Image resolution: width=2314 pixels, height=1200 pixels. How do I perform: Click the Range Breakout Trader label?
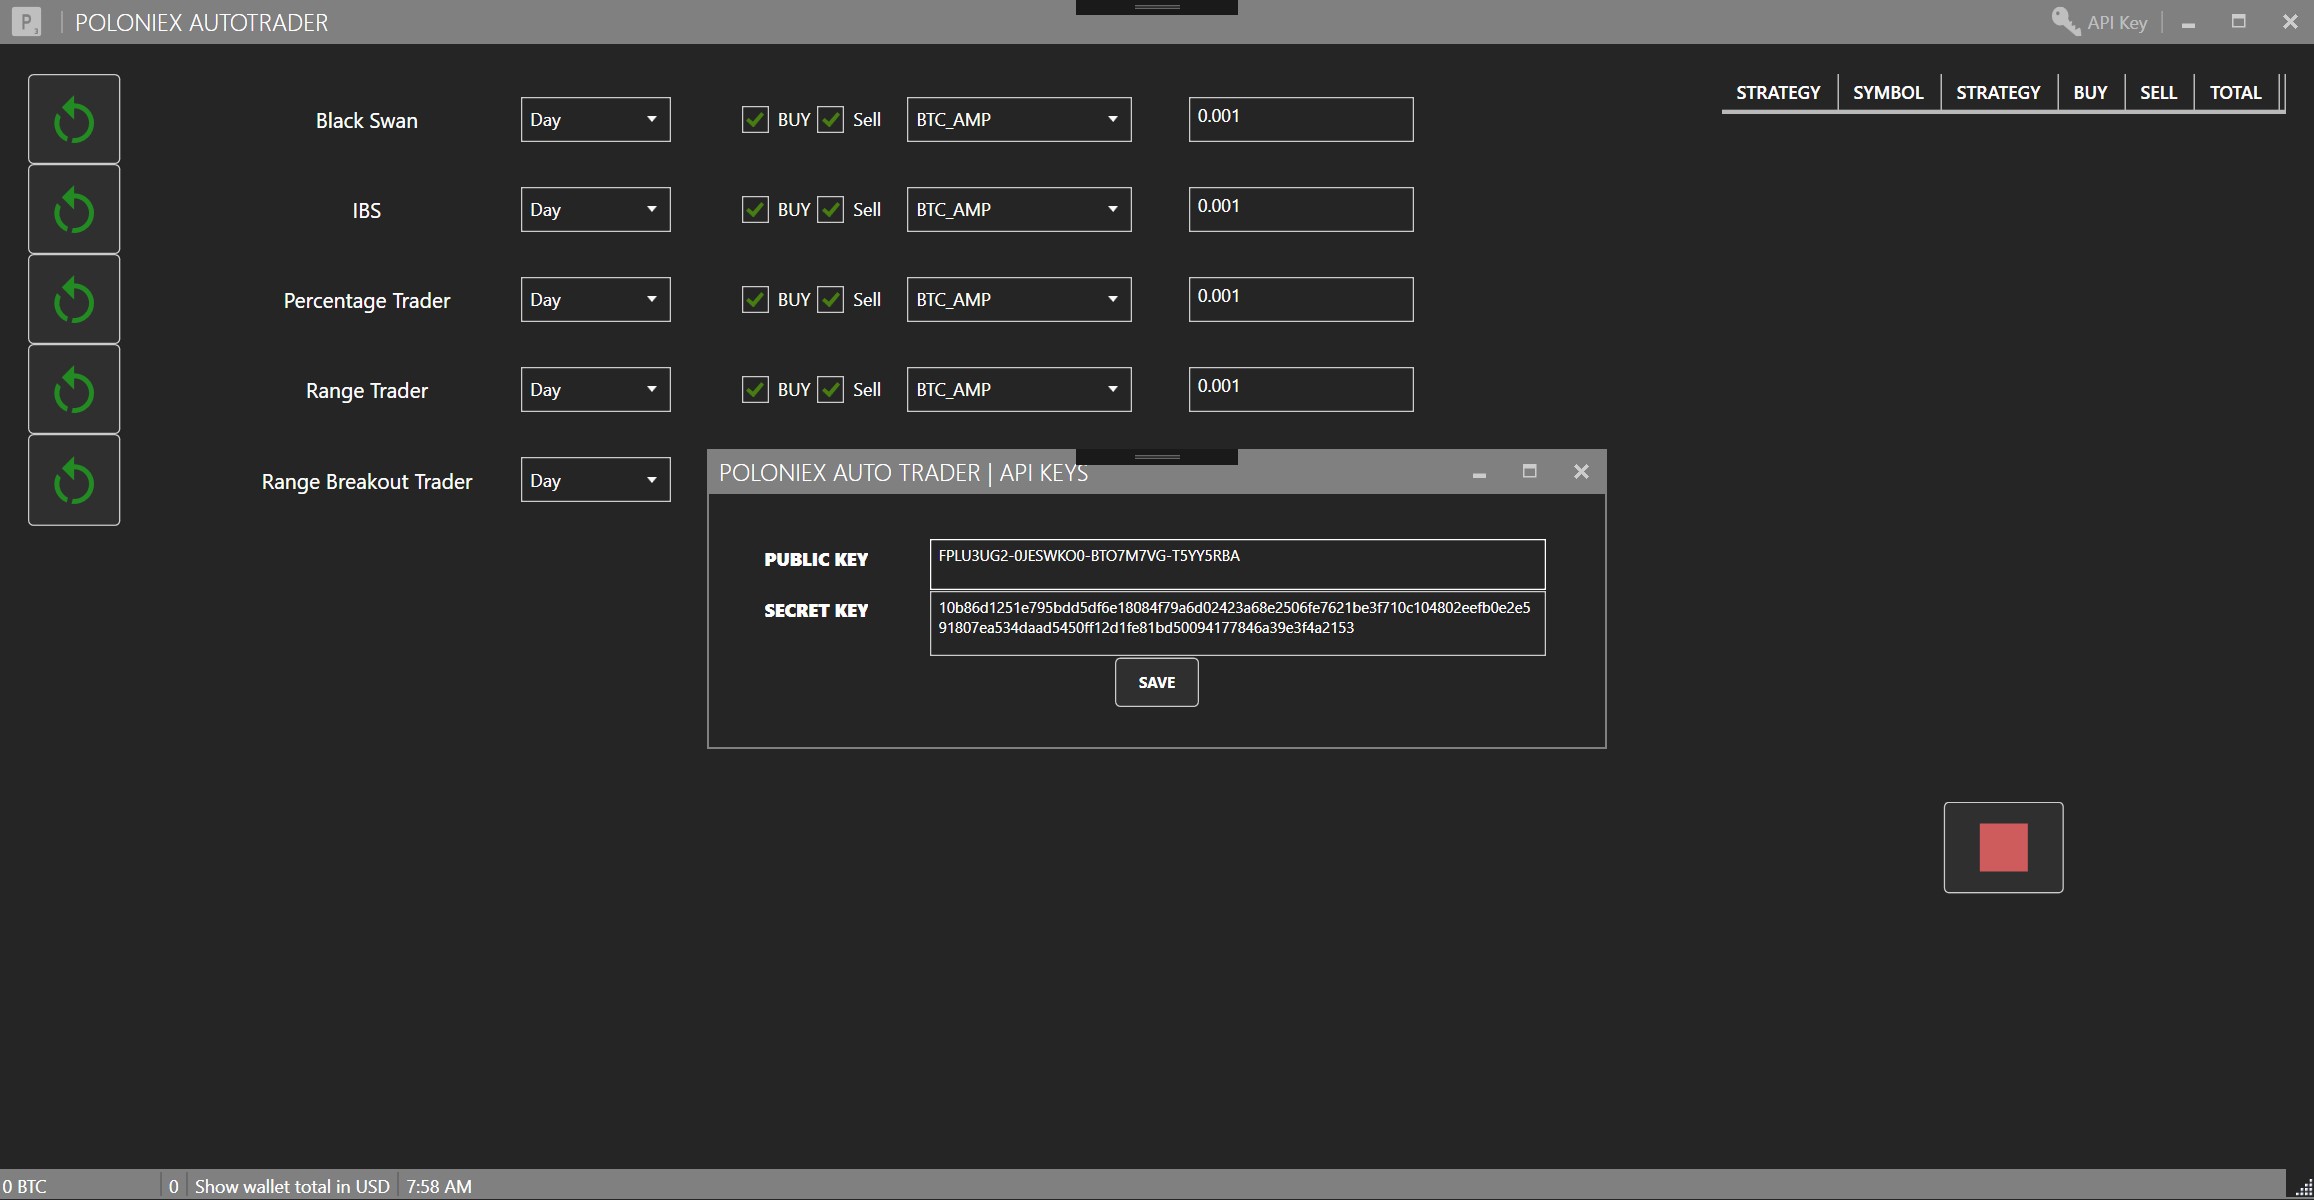(366, 481)
